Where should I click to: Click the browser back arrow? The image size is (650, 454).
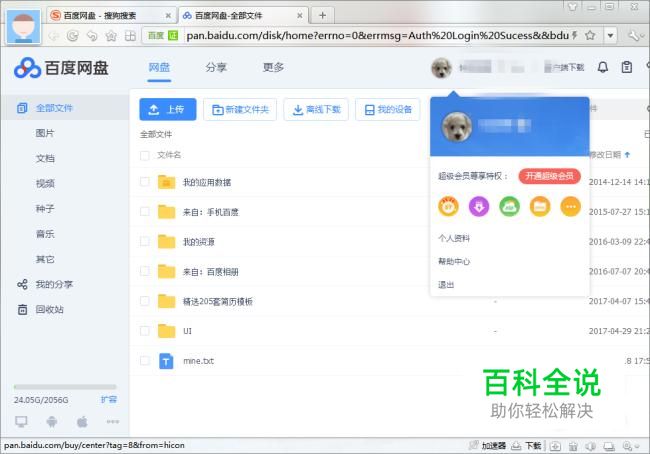coord(53,36)
